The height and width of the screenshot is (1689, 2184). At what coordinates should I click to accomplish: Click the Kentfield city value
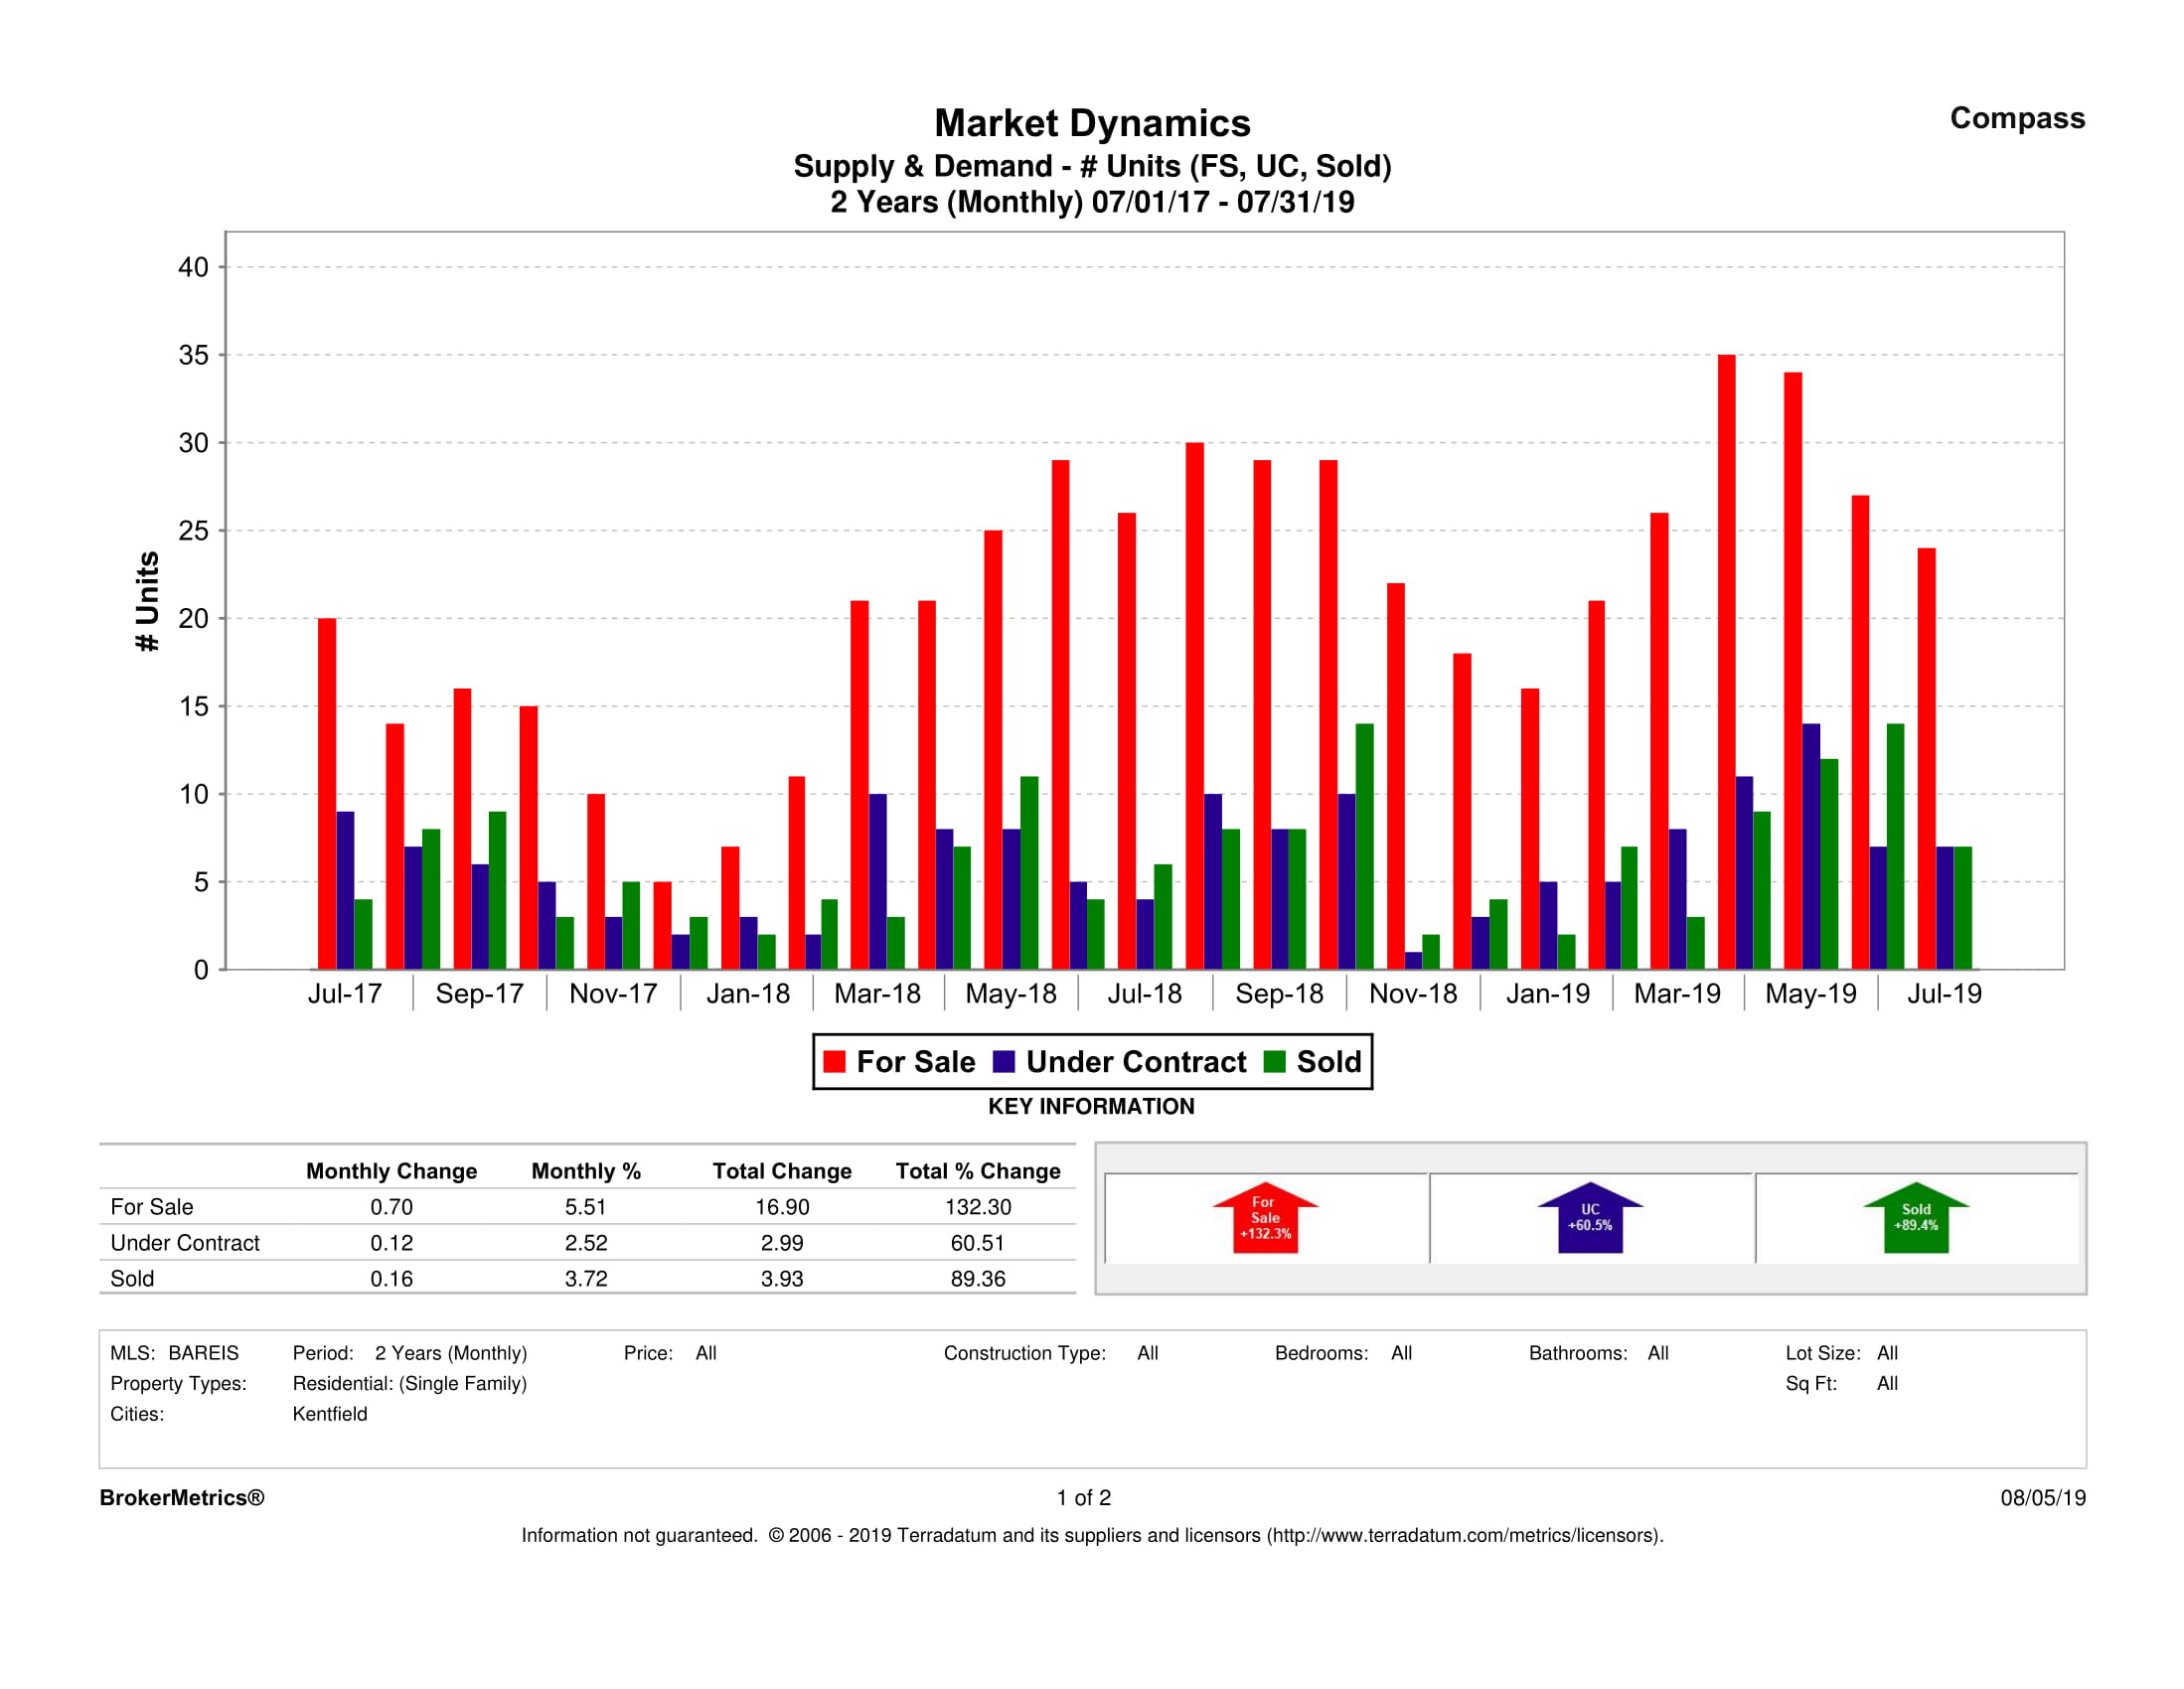click(x=330, y=1414)
